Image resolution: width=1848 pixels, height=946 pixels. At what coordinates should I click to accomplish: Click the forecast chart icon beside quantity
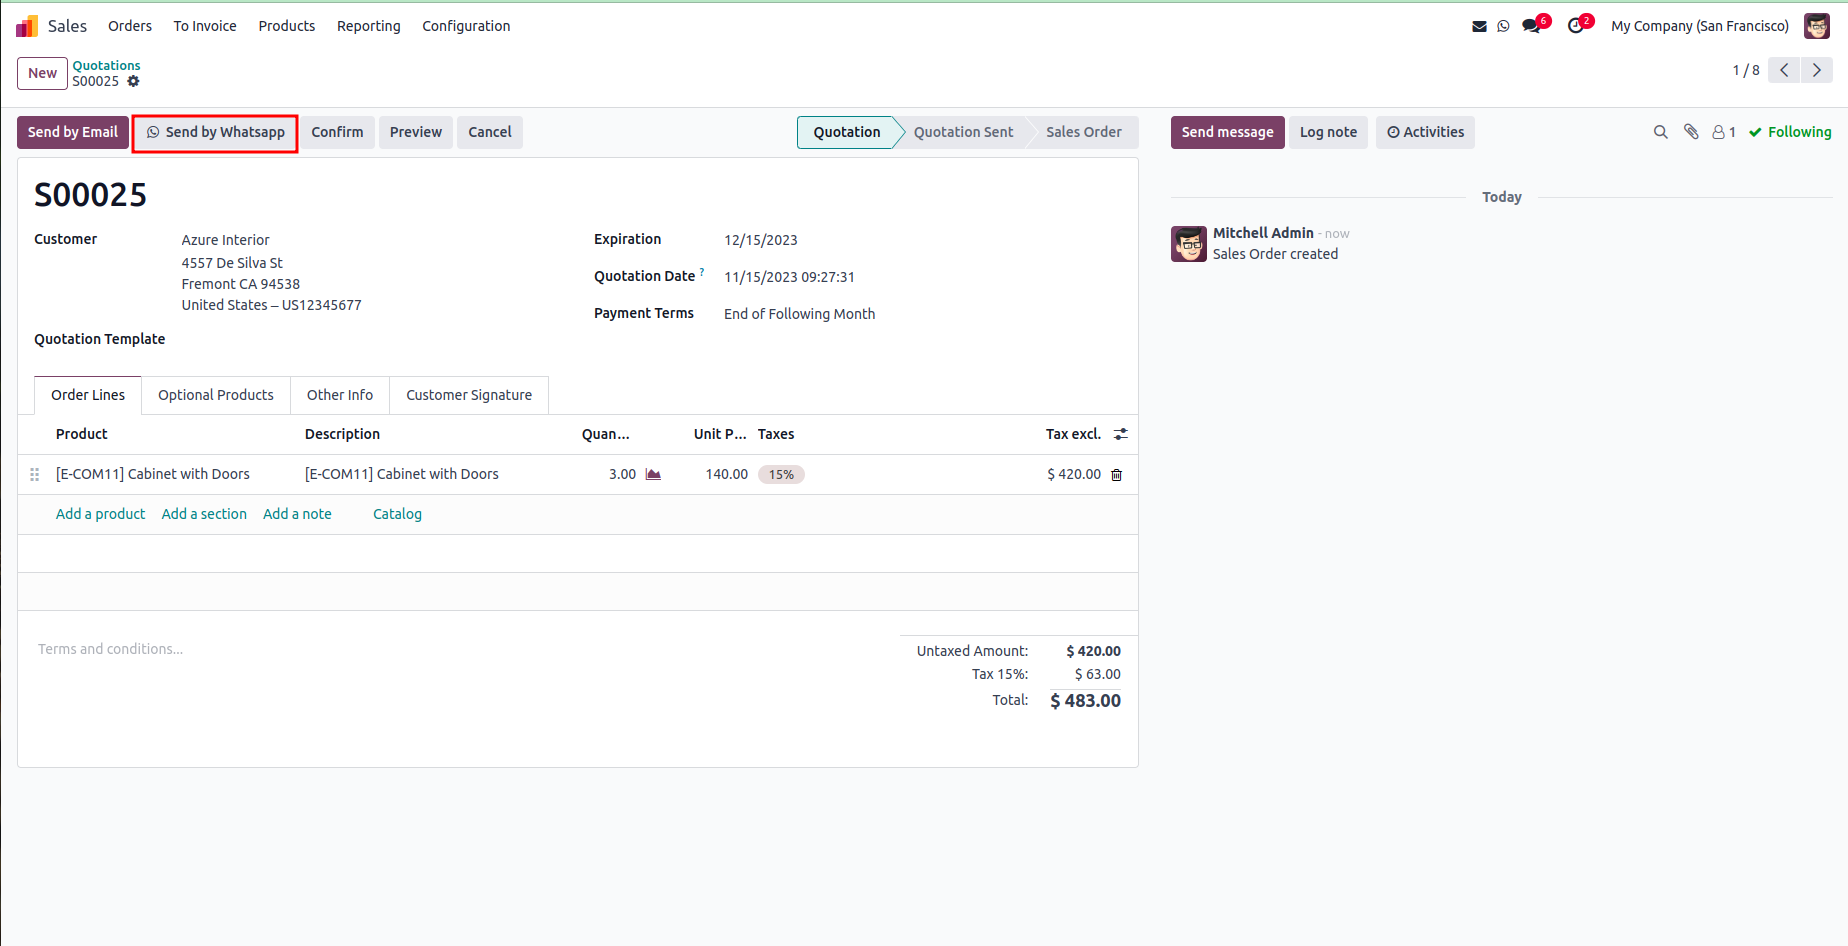pos(653,474)
